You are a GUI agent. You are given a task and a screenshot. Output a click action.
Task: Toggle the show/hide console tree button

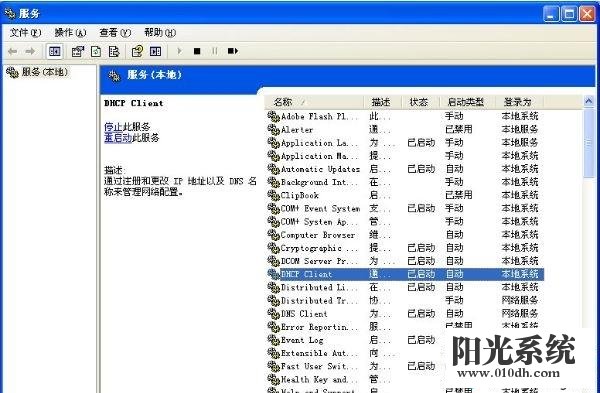pyautogui.click(x=54, y=51)
